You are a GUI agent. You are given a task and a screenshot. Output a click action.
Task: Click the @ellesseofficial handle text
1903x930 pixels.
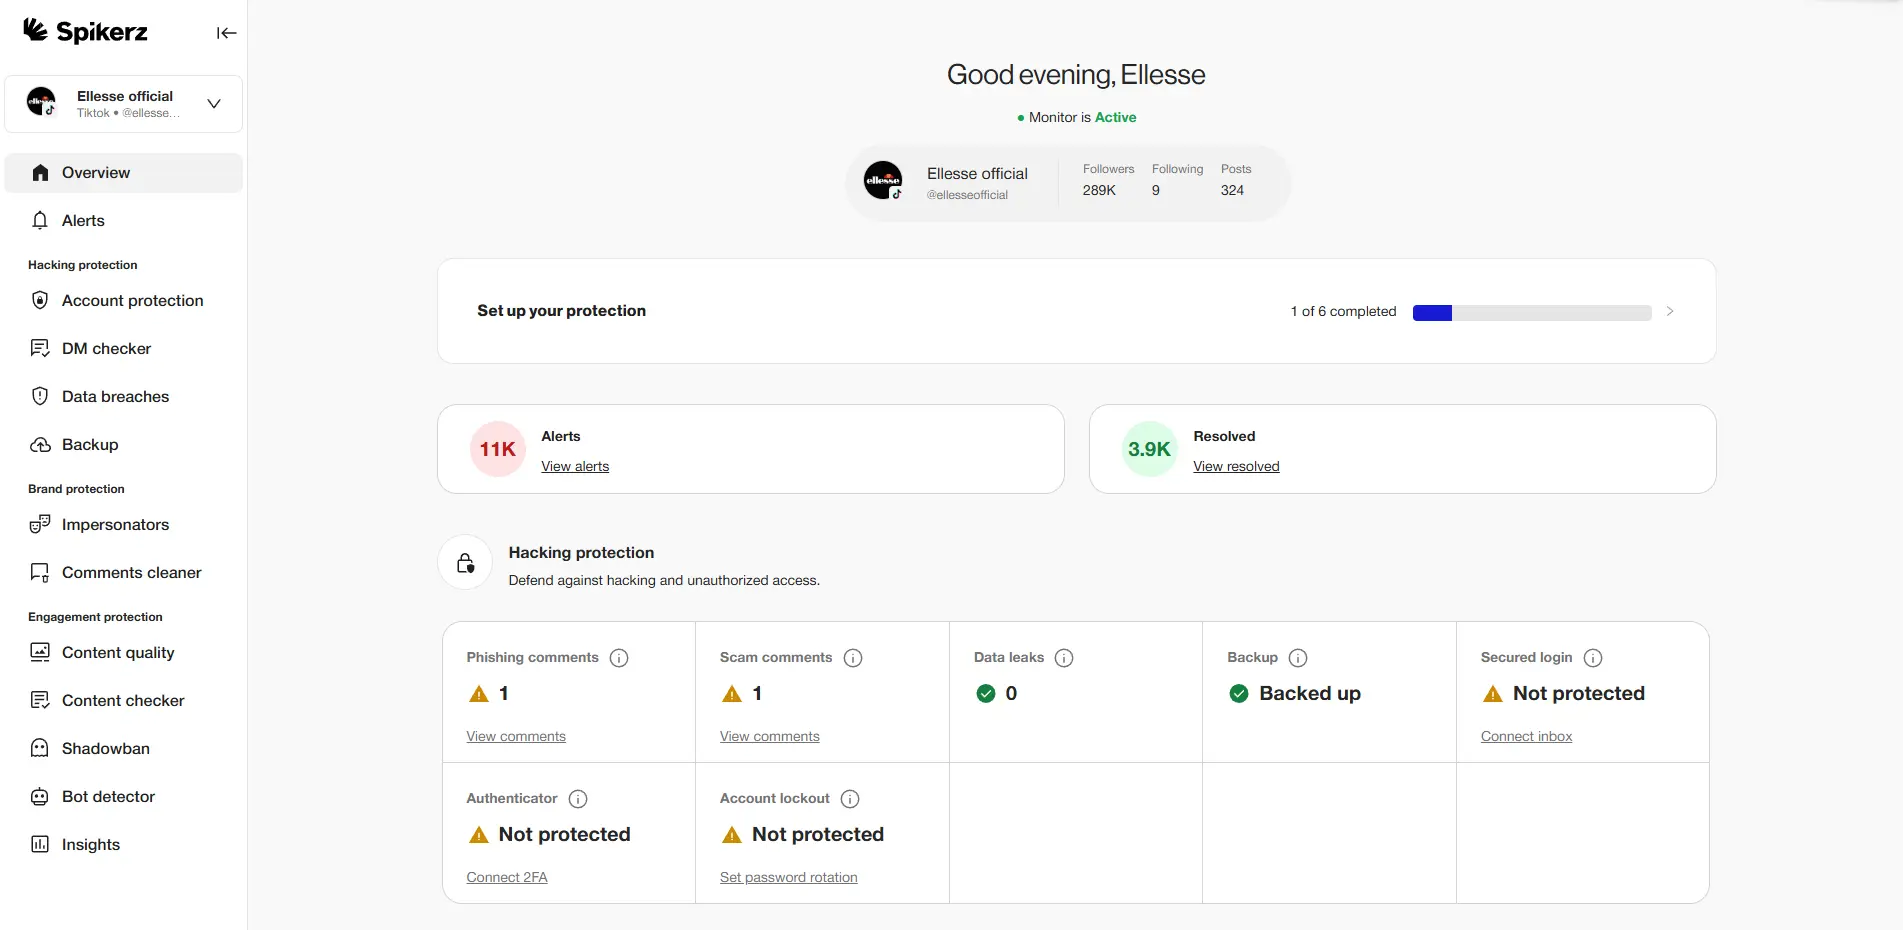coord(967,196)
